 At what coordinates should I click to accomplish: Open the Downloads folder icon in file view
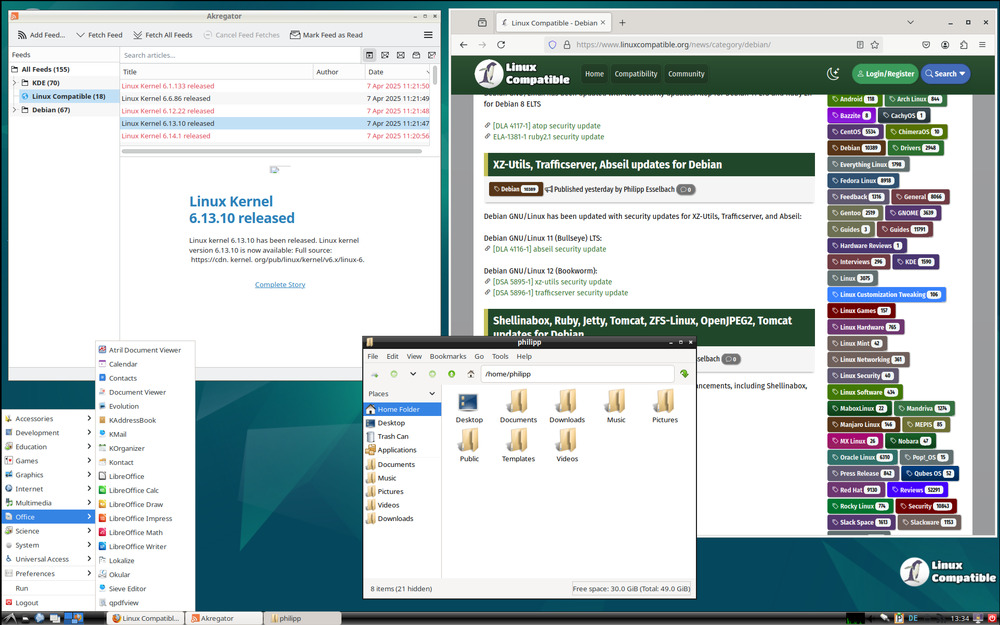click(566, 406)
